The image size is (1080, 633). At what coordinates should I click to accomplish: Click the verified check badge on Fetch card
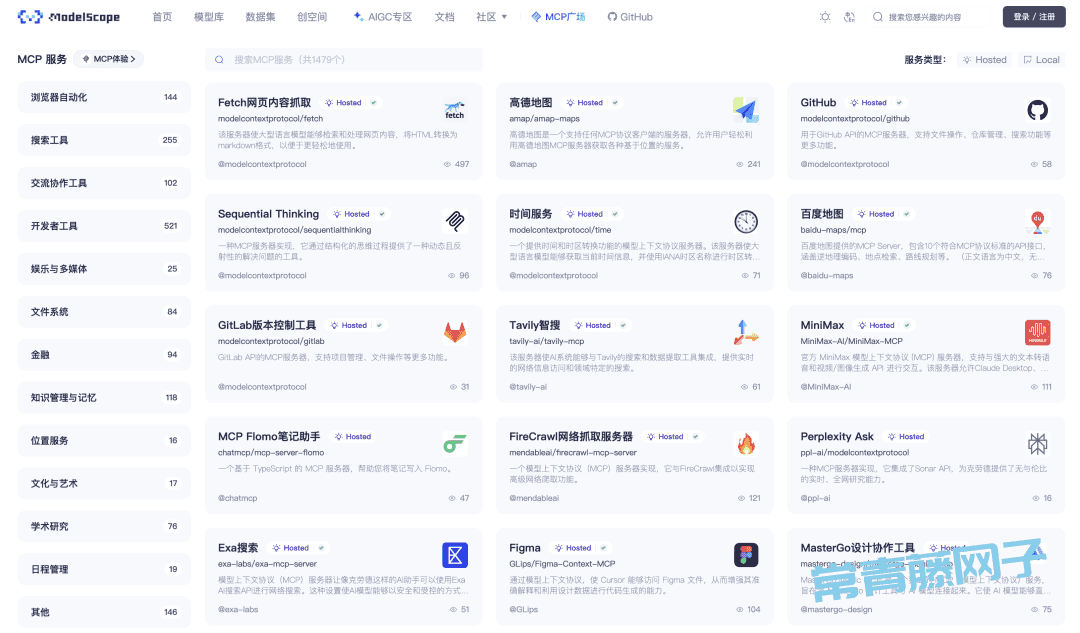[x=373, y=103]
